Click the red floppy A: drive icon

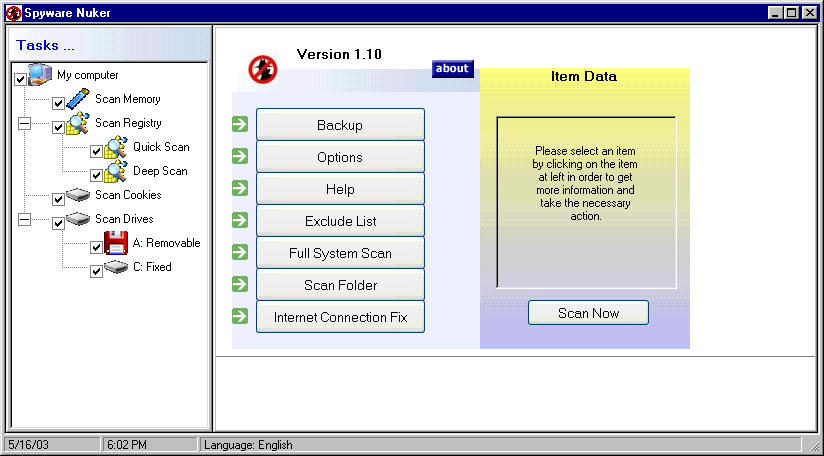116,243
